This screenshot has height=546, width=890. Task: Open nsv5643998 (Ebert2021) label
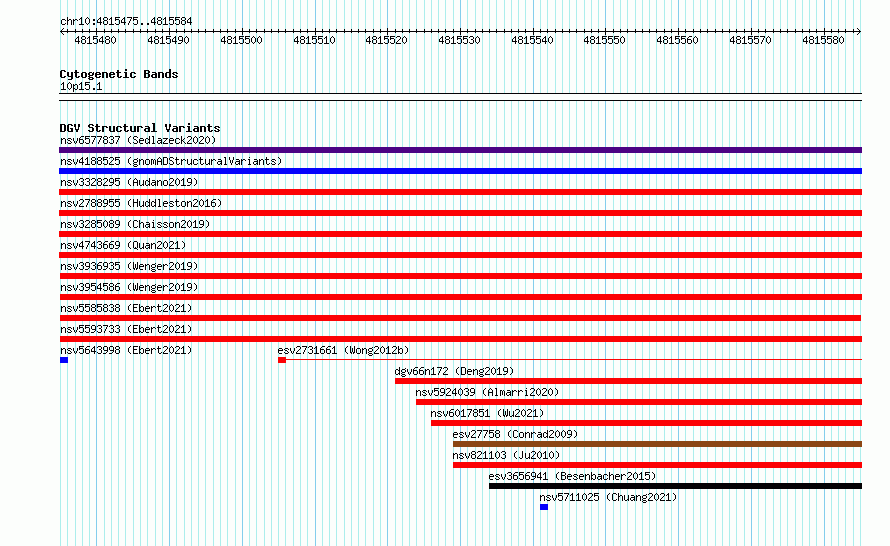coord(126,350)
